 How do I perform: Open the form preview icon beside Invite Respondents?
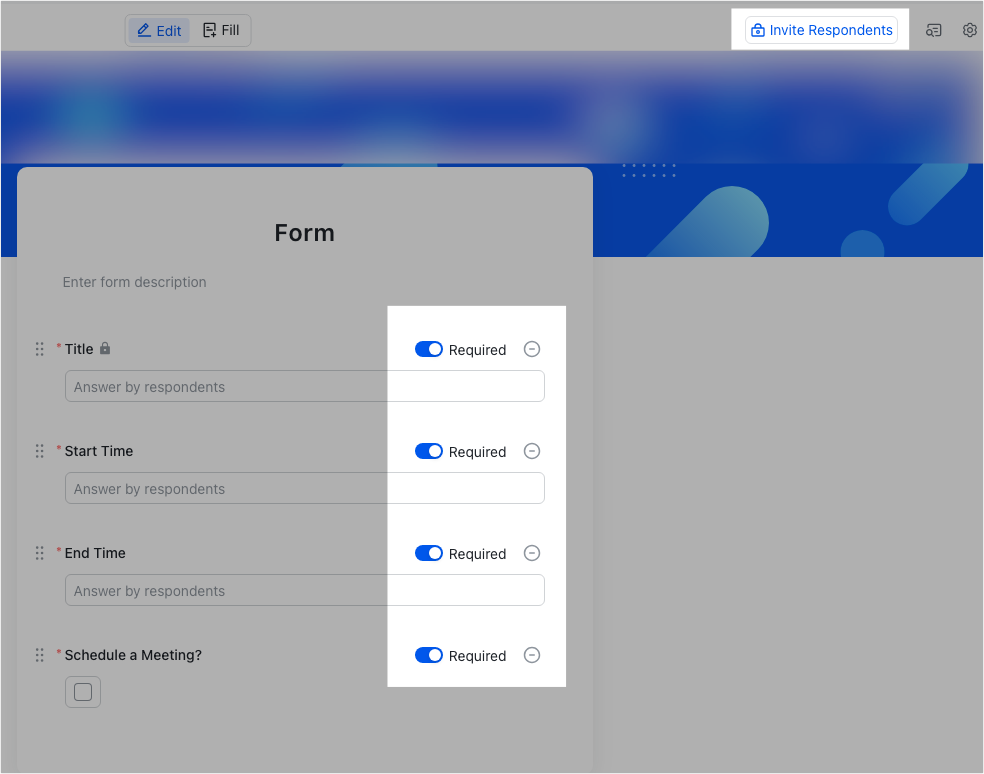coord(933,30)
